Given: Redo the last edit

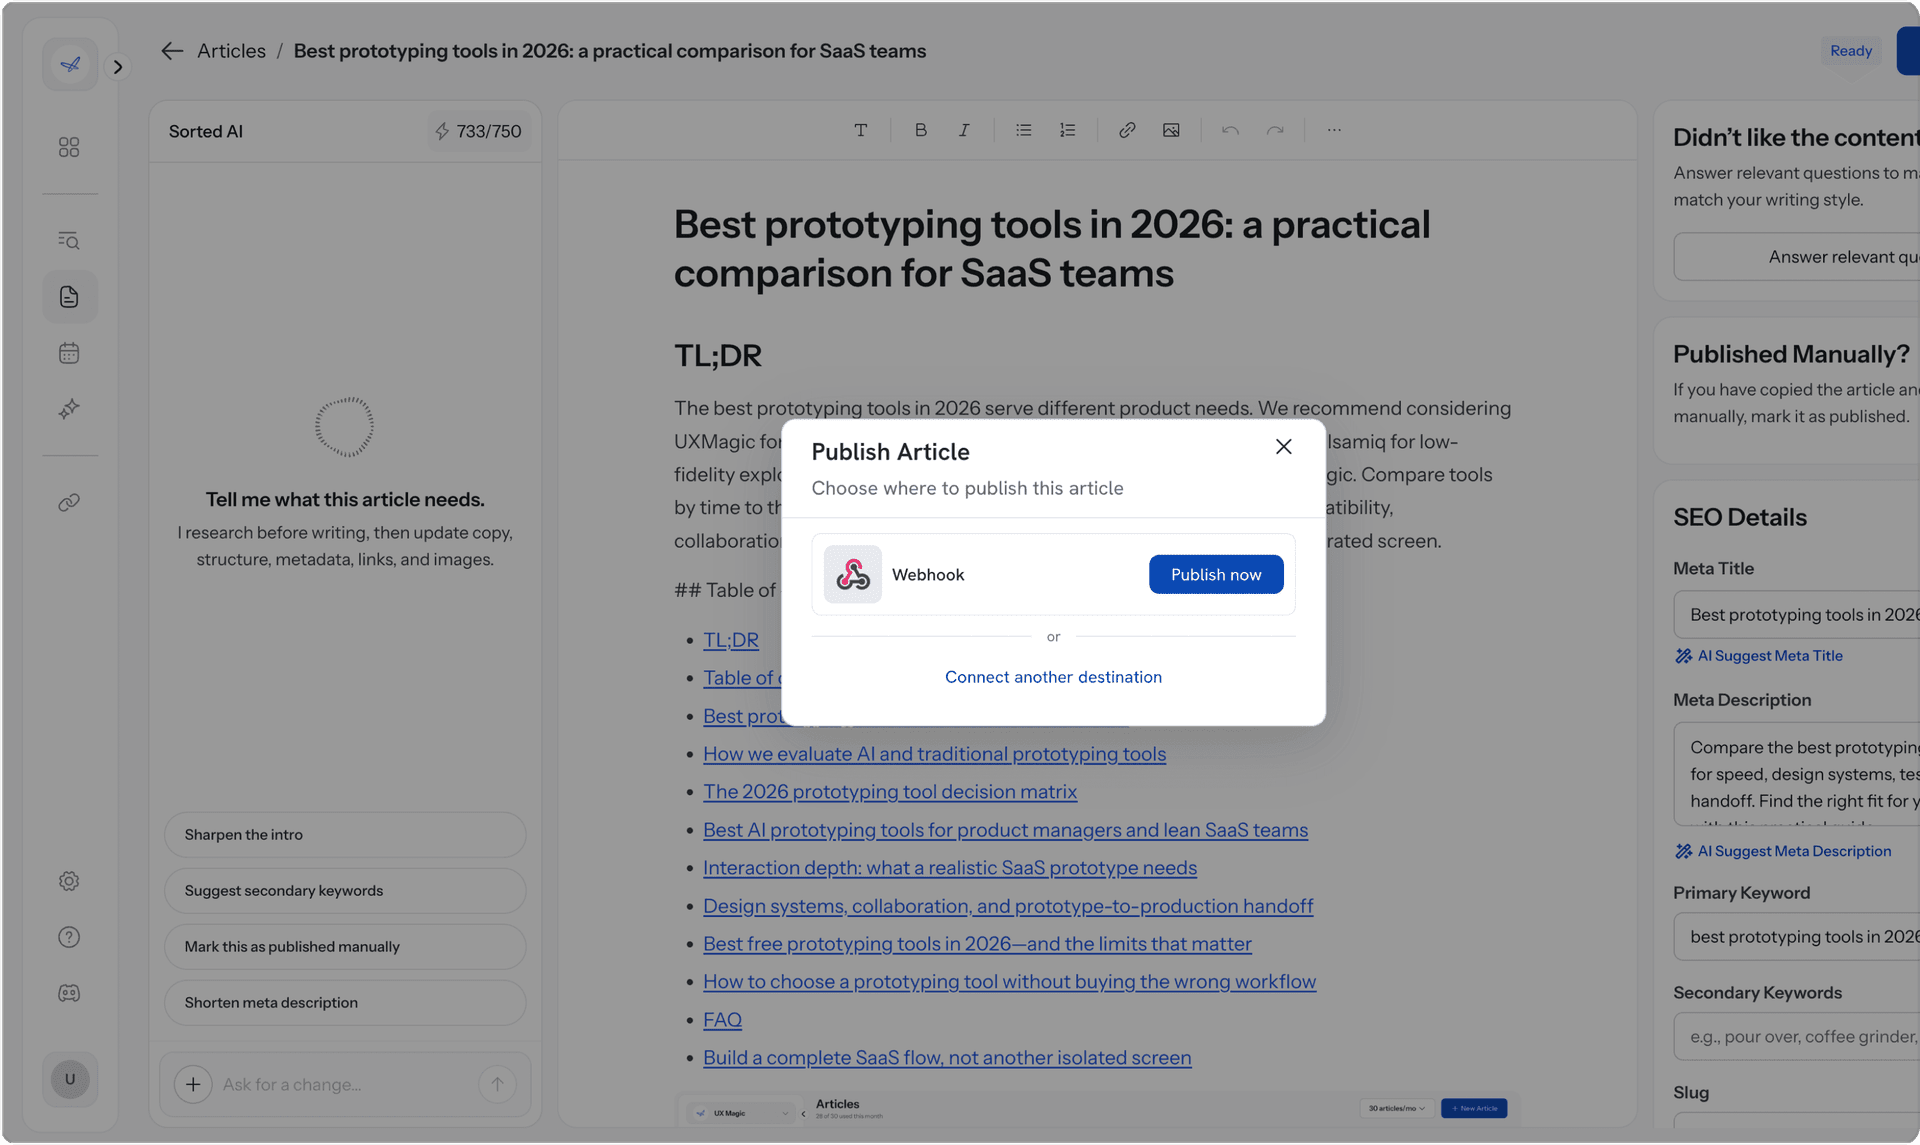Looking at the screenshot, I should pos(1275,130).
